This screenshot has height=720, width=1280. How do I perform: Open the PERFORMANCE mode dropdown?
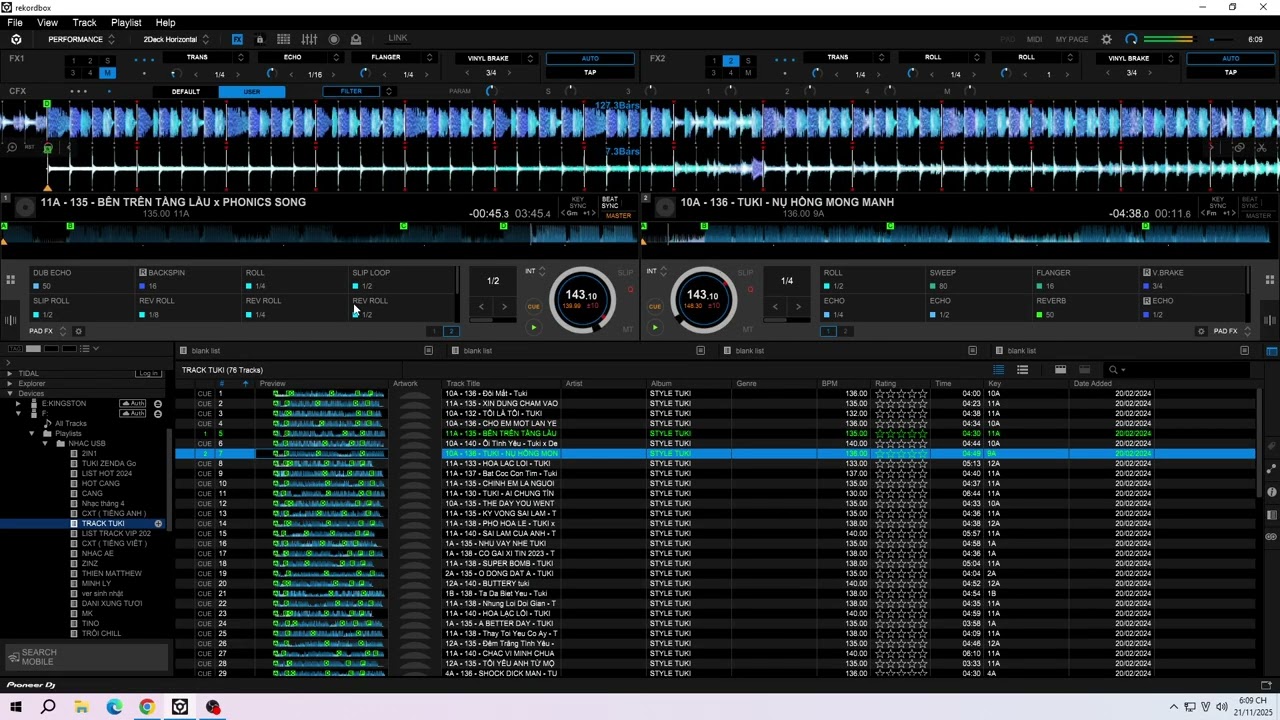(x=81, y=39)
